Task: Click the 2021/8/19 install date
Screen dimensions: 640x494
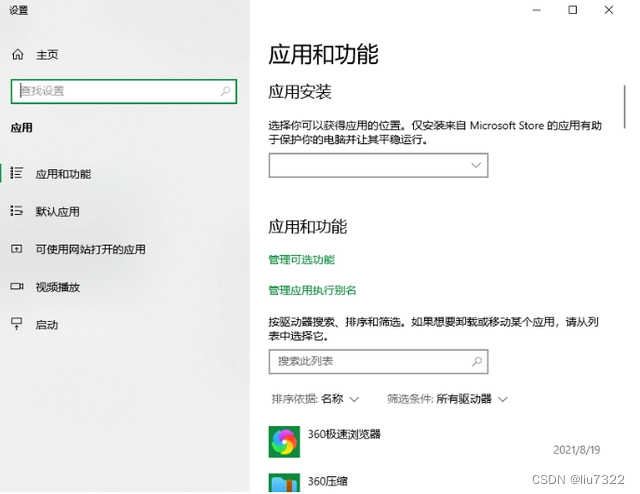Action: pos(576,450)
